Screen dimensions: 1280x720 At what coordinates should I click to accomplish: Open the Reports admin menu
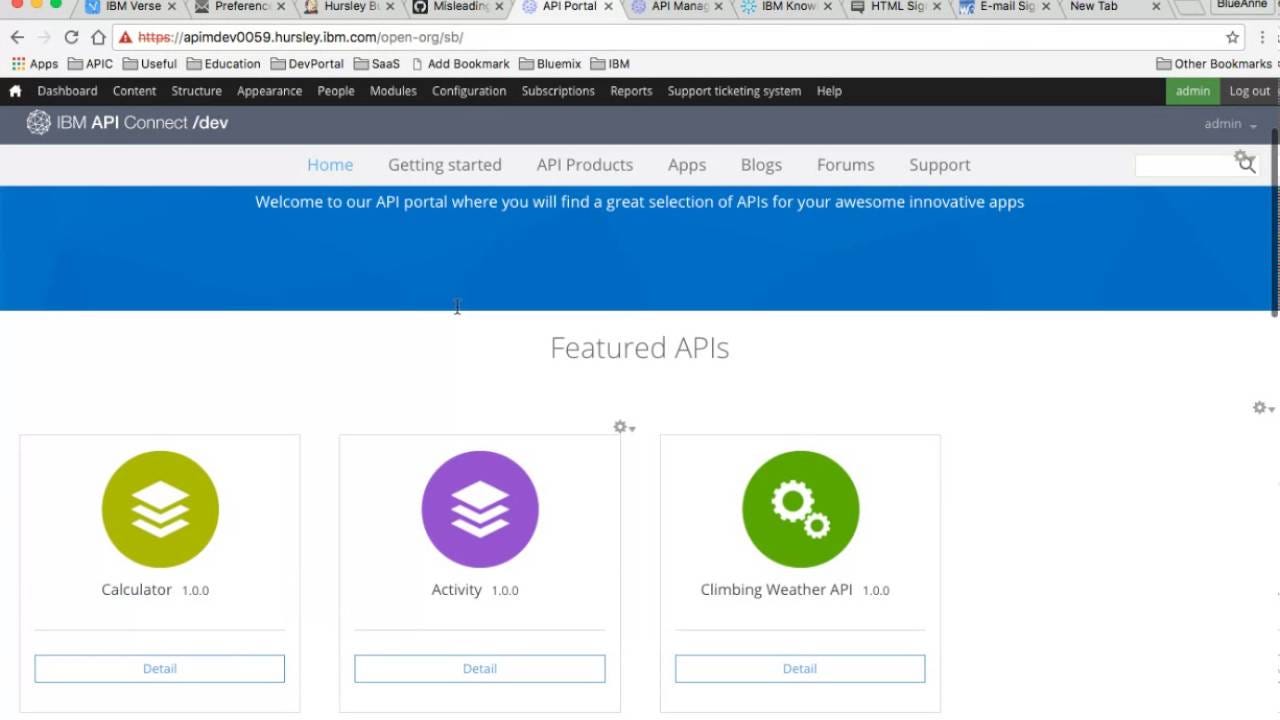(x=631, y=91)
